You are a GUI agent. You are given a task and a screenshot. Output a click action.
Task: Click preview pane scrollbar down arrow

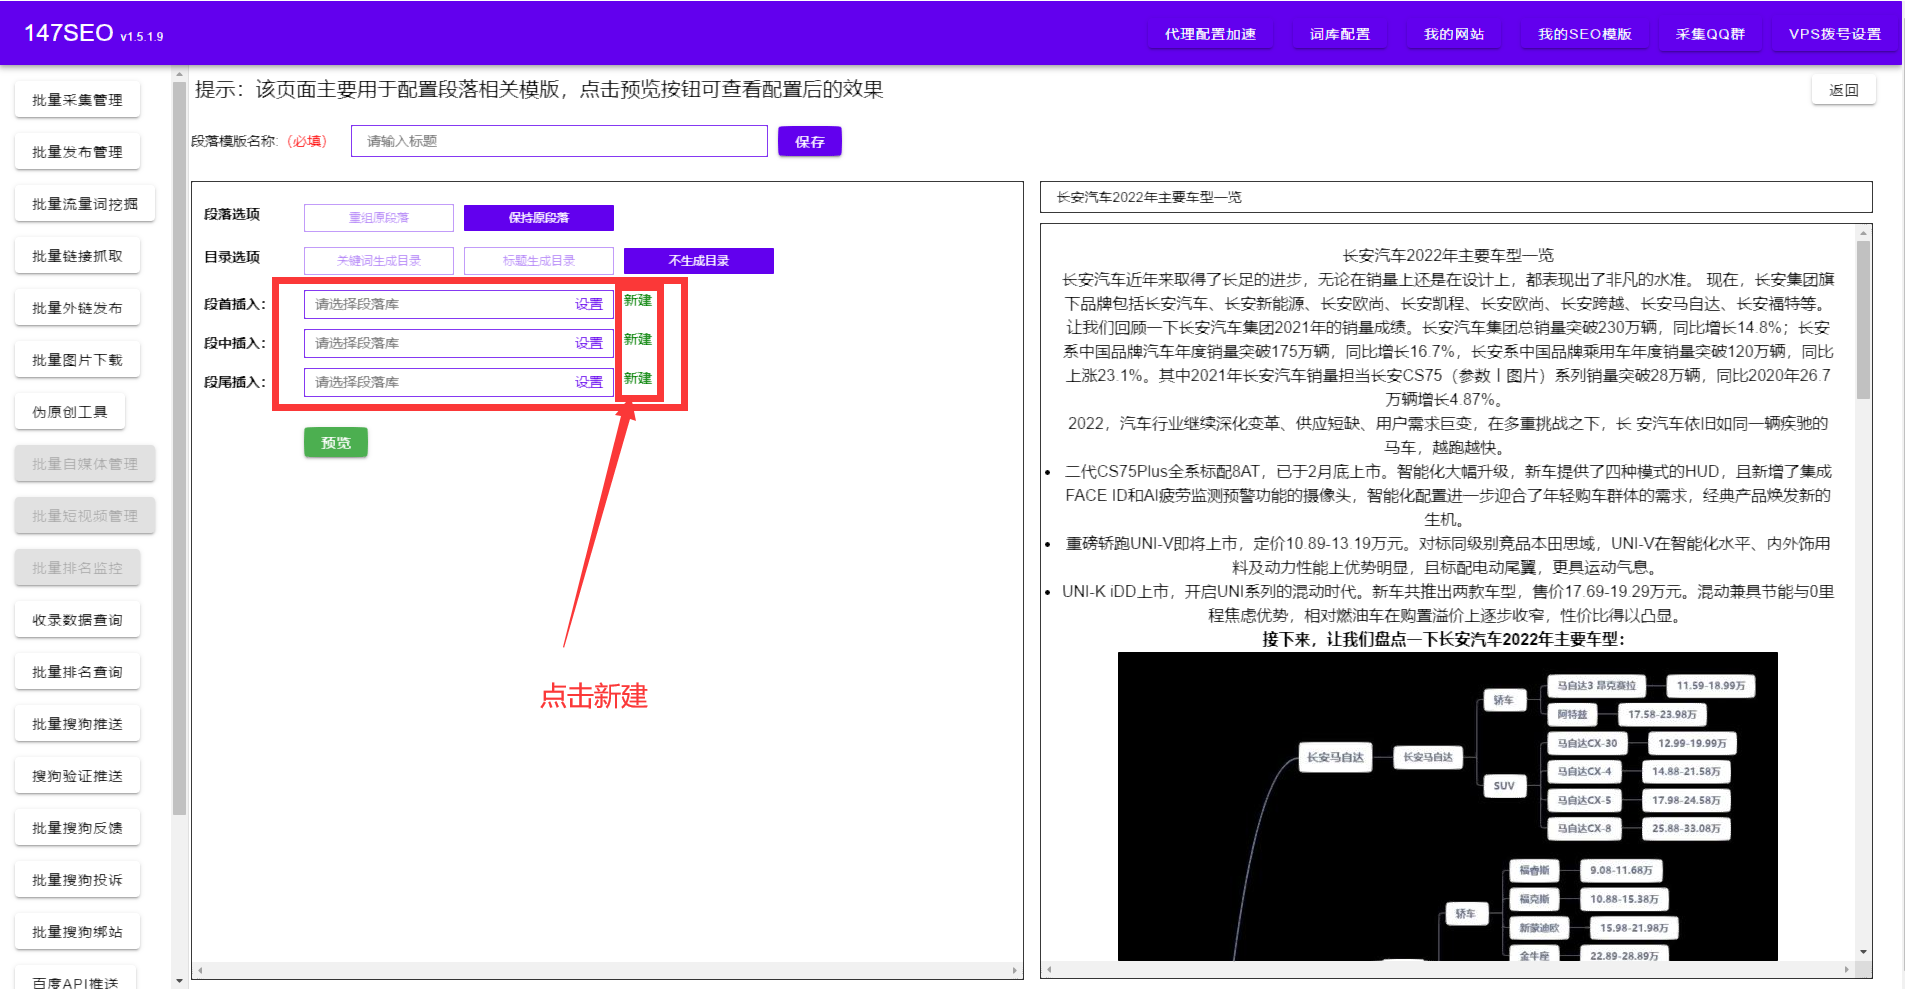(1863, 952)
